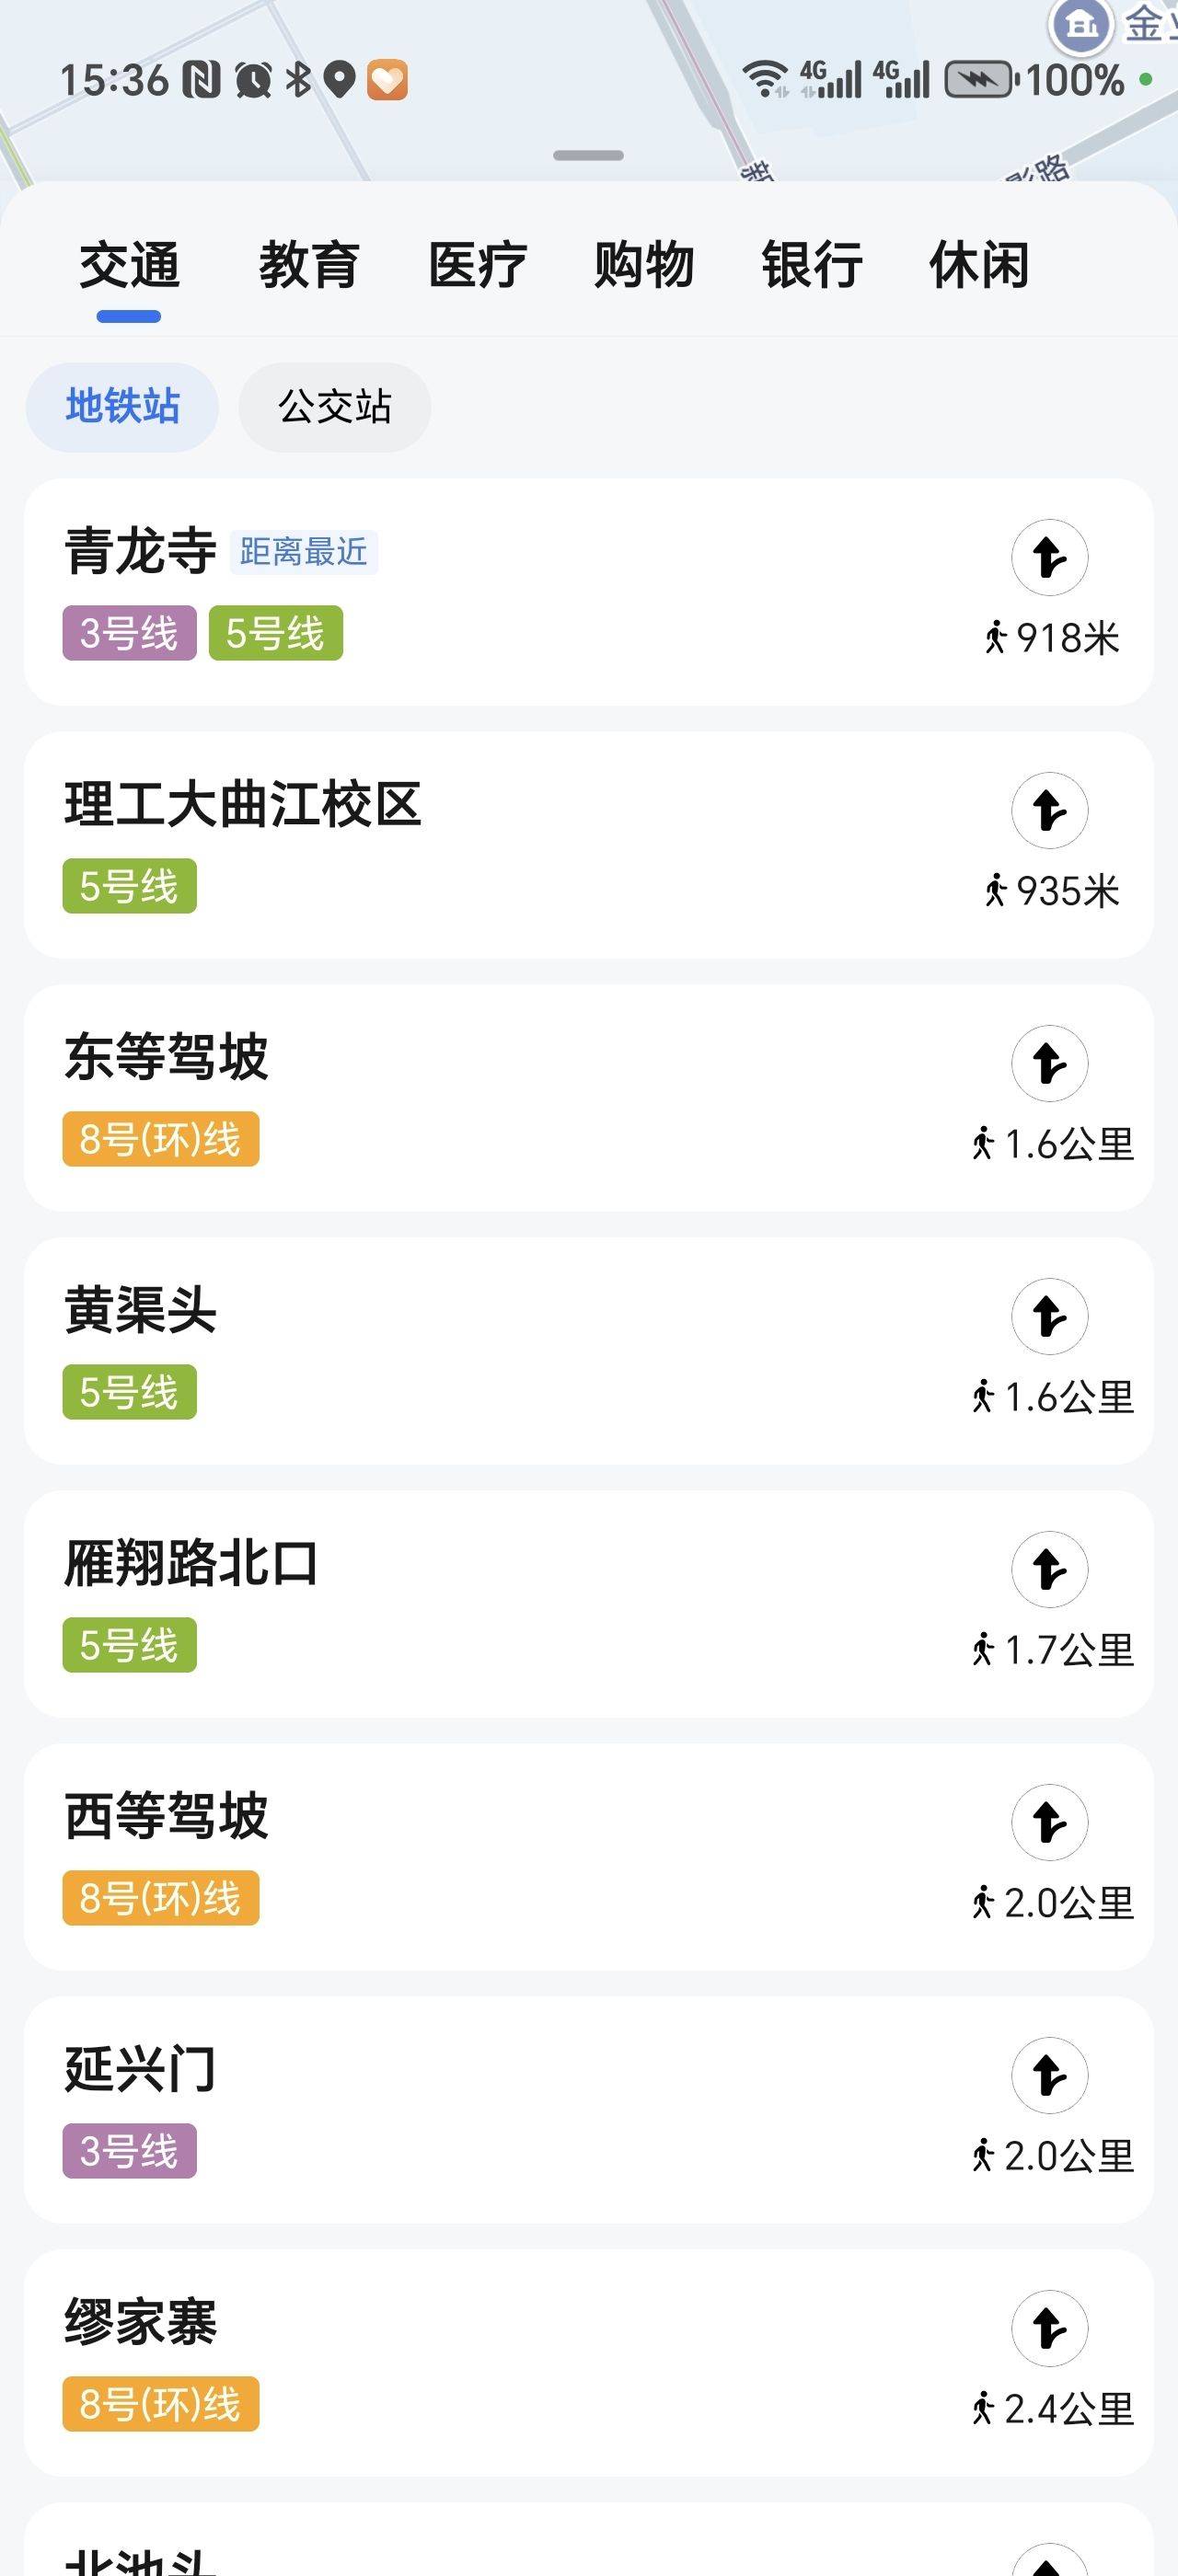Select the 休闲 tab

979,265
